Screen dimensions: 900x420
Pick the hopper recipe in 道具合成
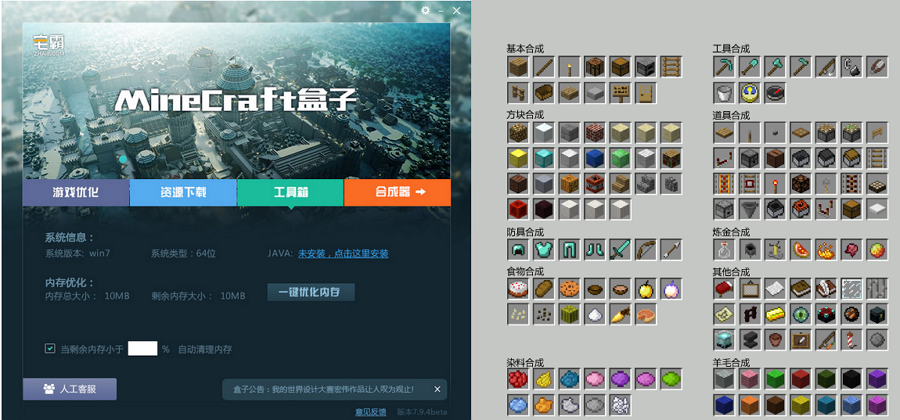tap(750, 209)
